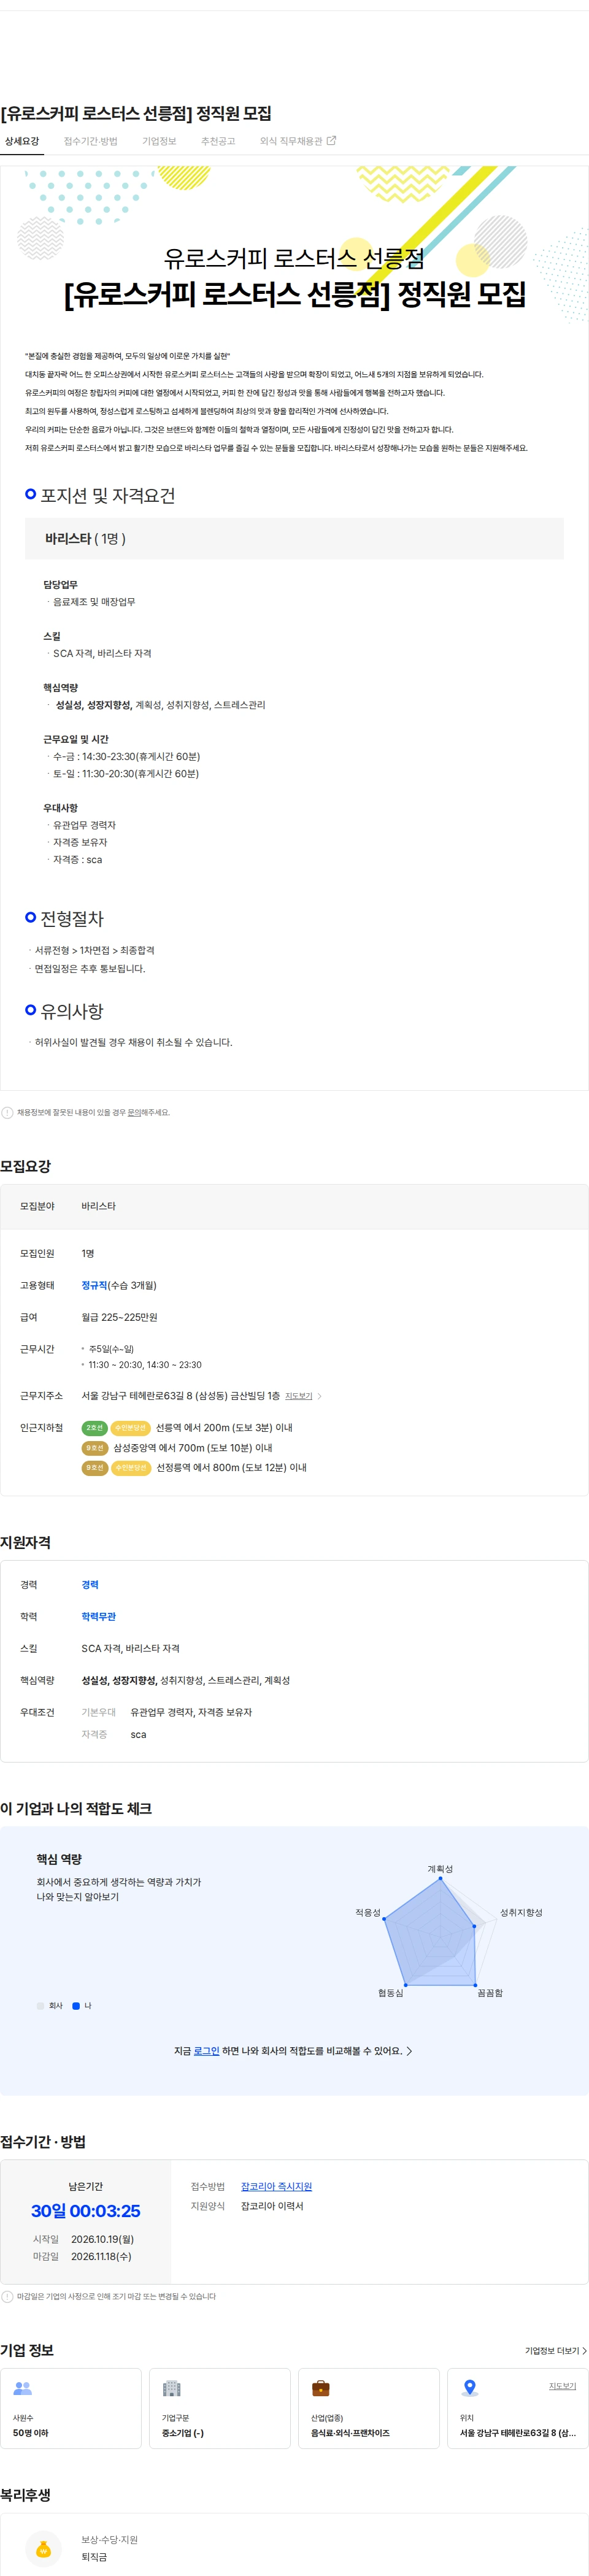Click the 서울 강남구 테헤란로63길 8 address in 위치 card
Screen dimensions: 589x2576
[x=517, y=2432]
